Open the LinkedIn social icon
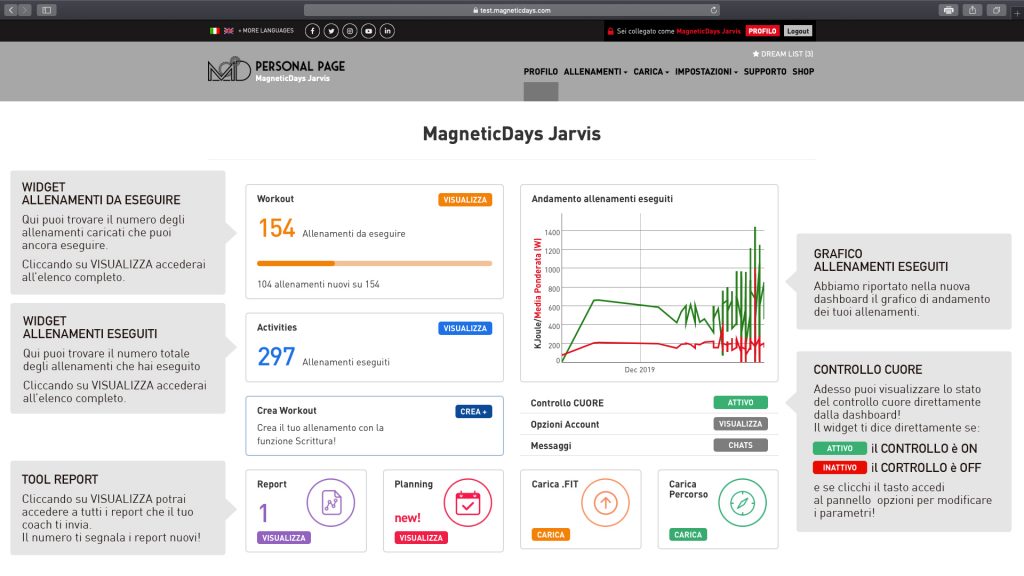Image resolution: width=1024 pixels, height=576 pixels. [x=387, y=31]
